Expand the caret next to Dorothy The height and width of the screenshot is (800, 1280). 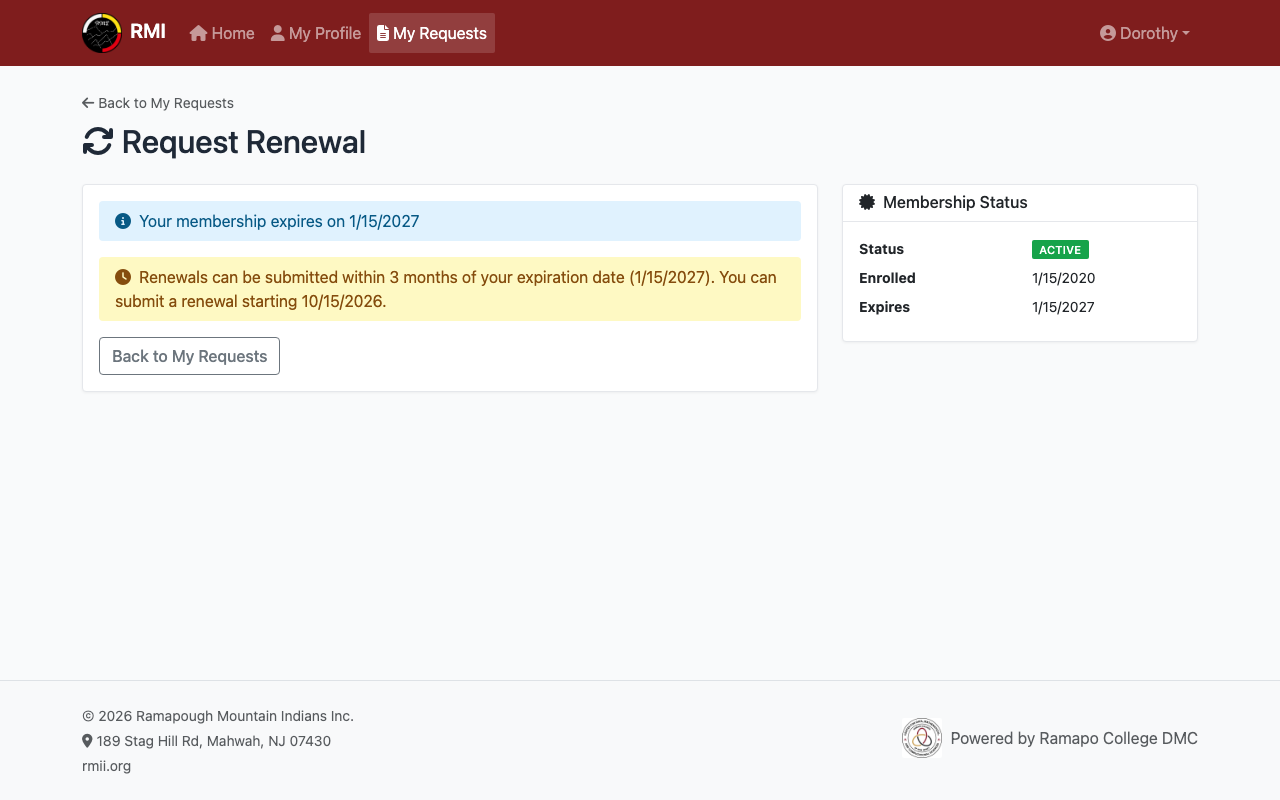point(1185,33)
